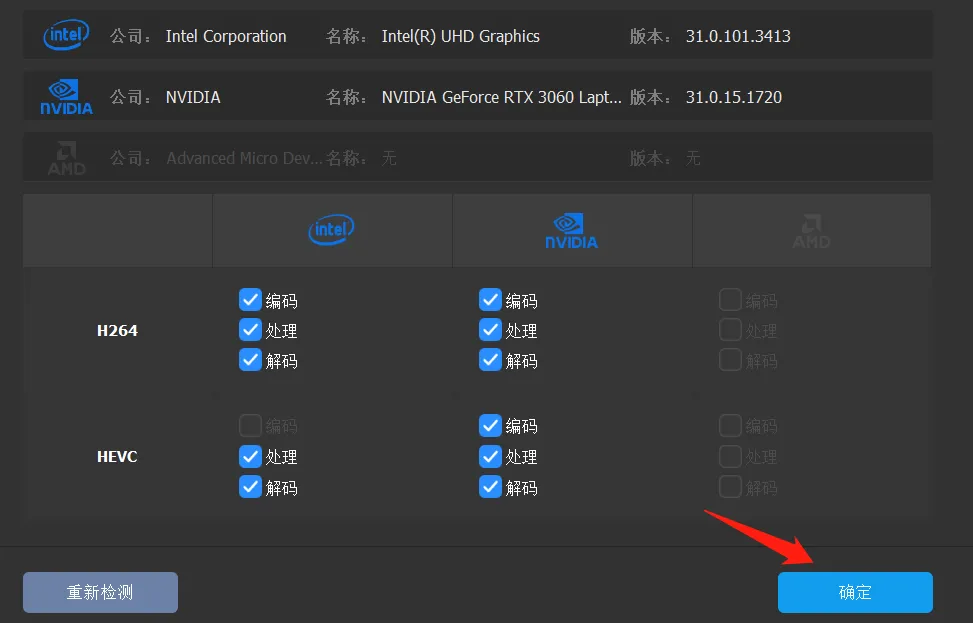Uncheck NVIDIA HEVC 解码 checkbox
973x623 pixels.
point(490,486)
